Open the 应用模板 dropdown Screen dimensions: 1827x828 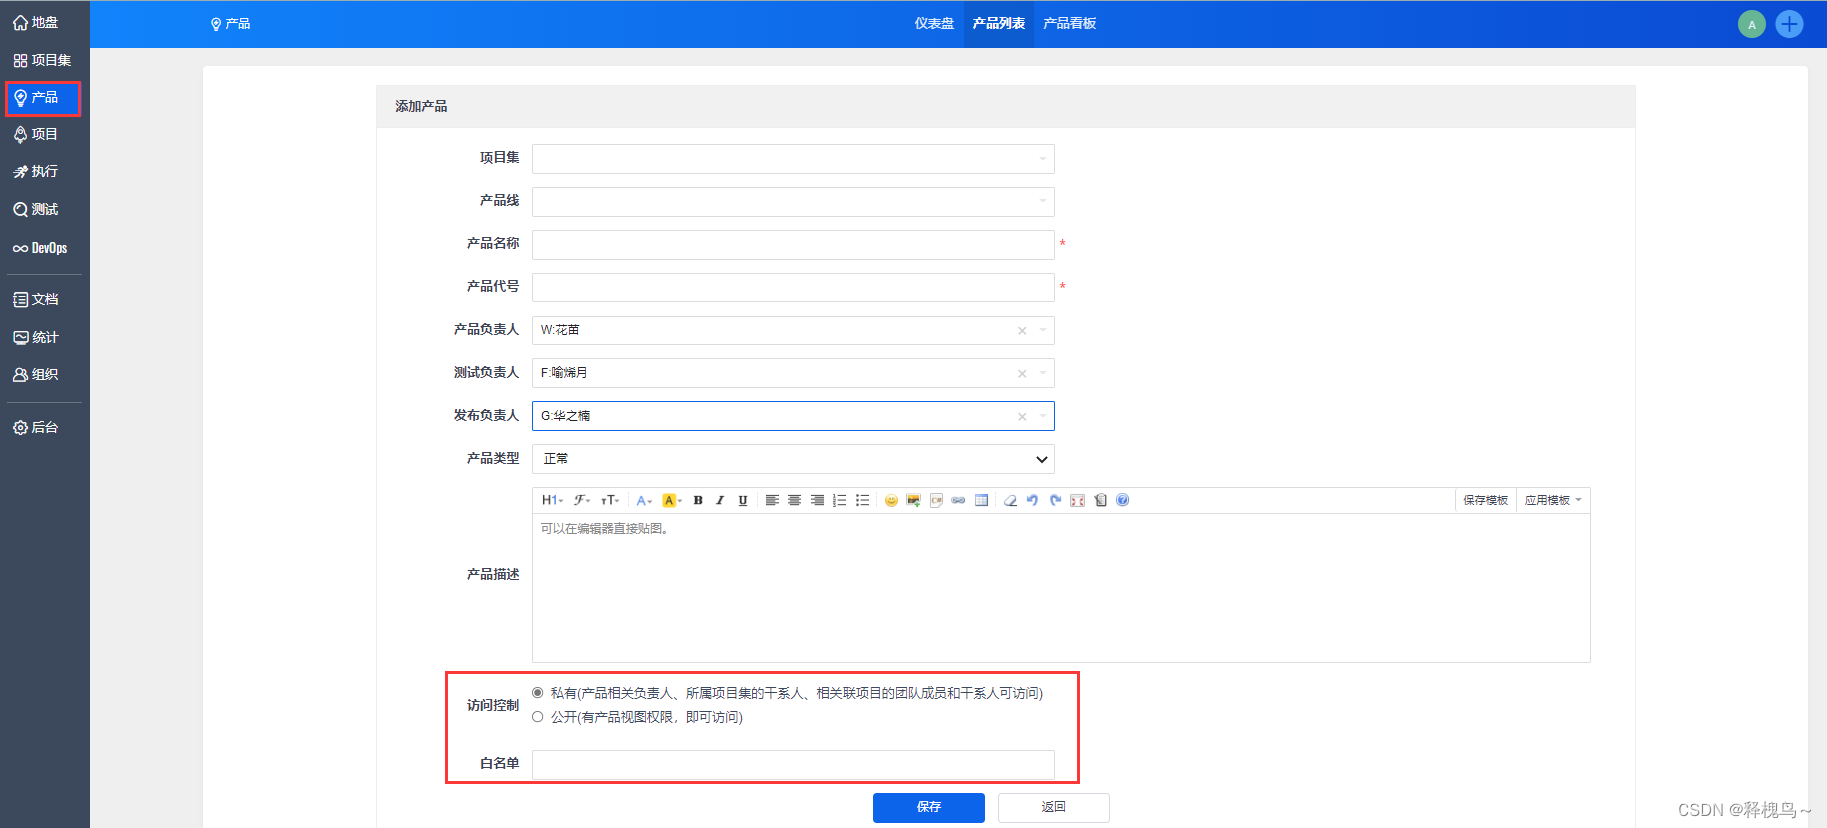1553,500
